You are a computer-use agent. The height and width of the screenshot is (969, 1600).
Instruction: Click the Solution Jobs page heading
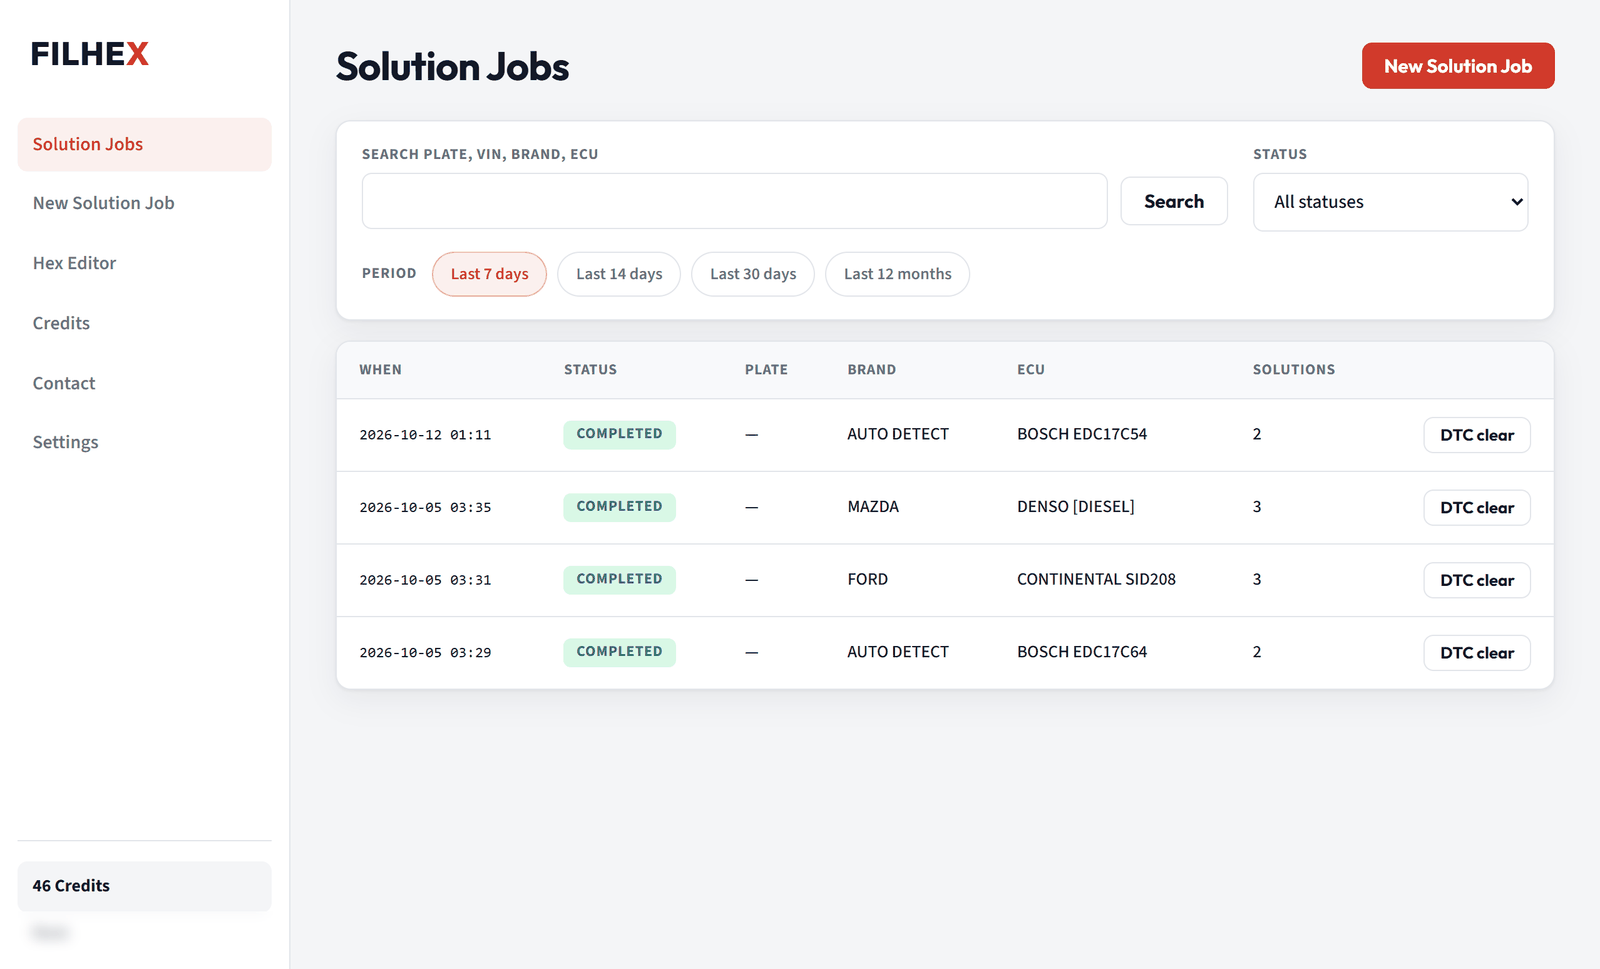point(452,67)
